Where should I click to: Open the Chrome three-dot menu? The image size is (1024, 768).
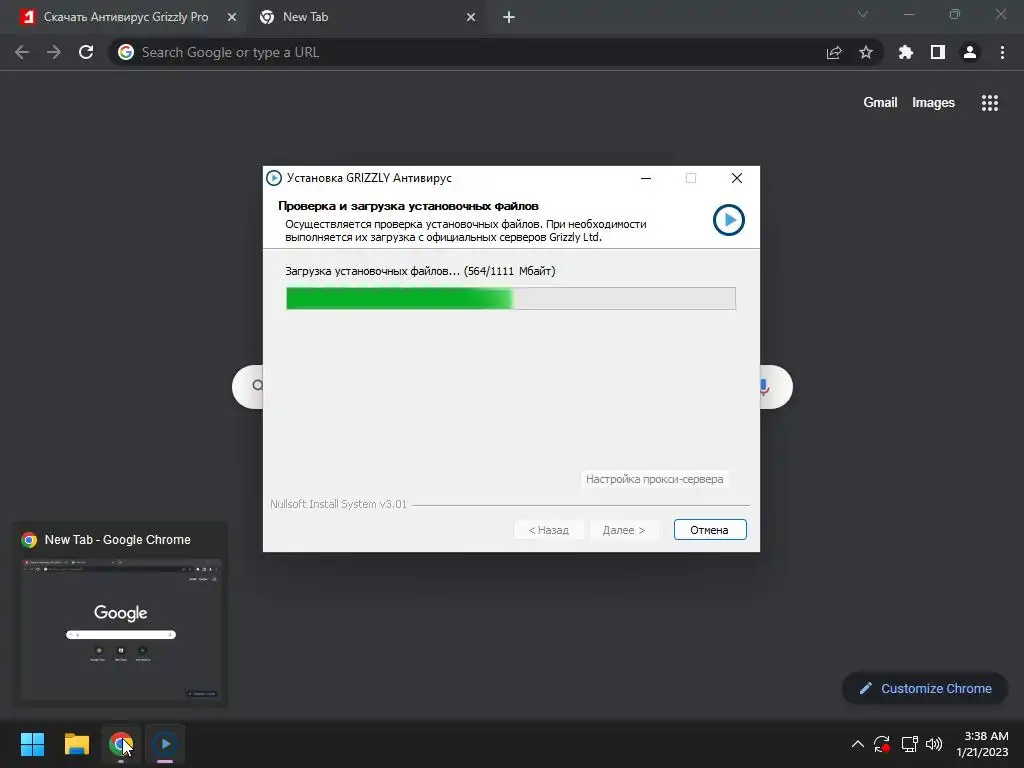(1002, 52)
